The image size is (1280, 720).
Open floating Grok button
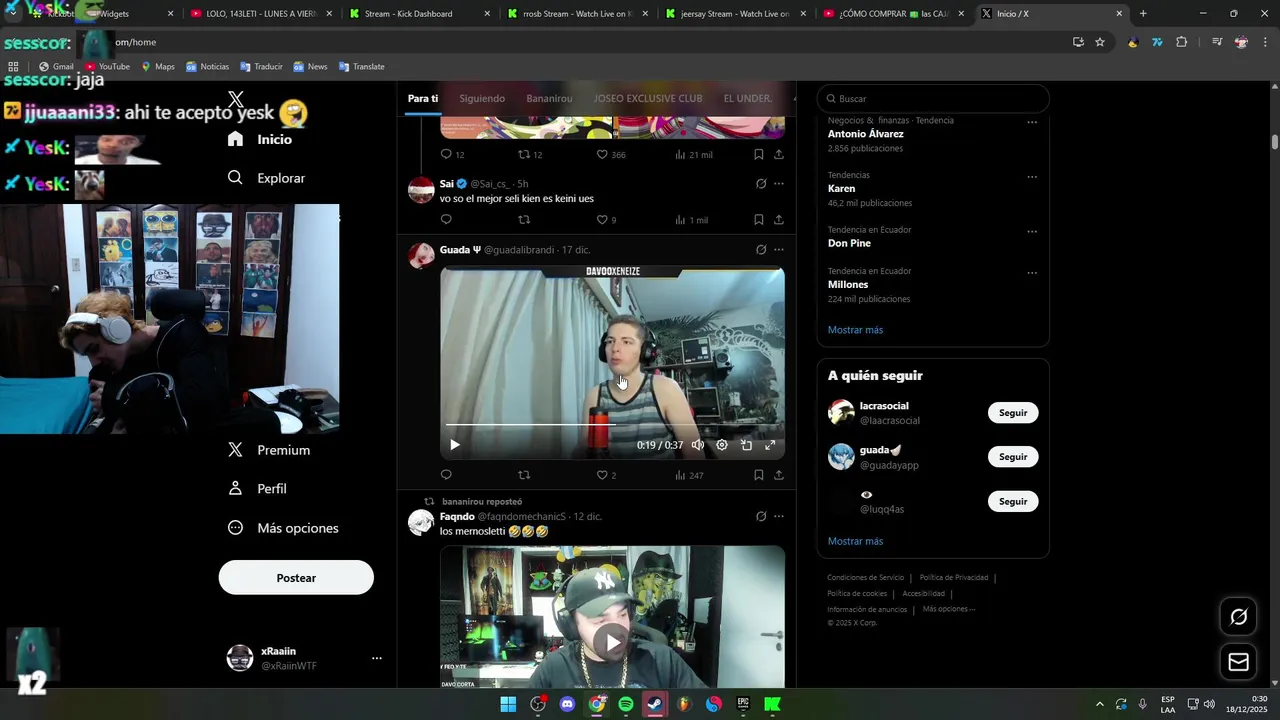pyautogui.click(x=1238, y=617)
